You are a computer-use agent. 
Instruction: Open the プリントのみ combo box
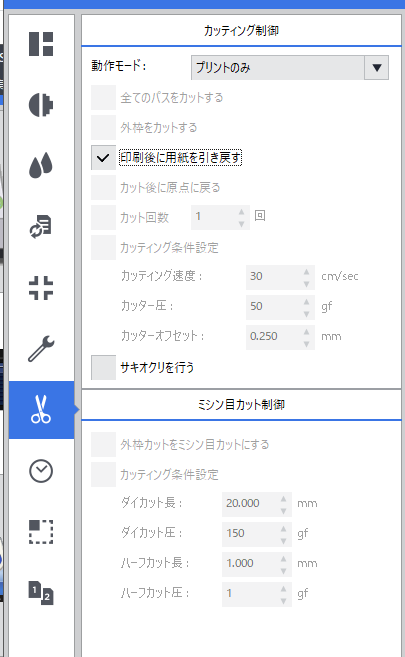(290, 67)
